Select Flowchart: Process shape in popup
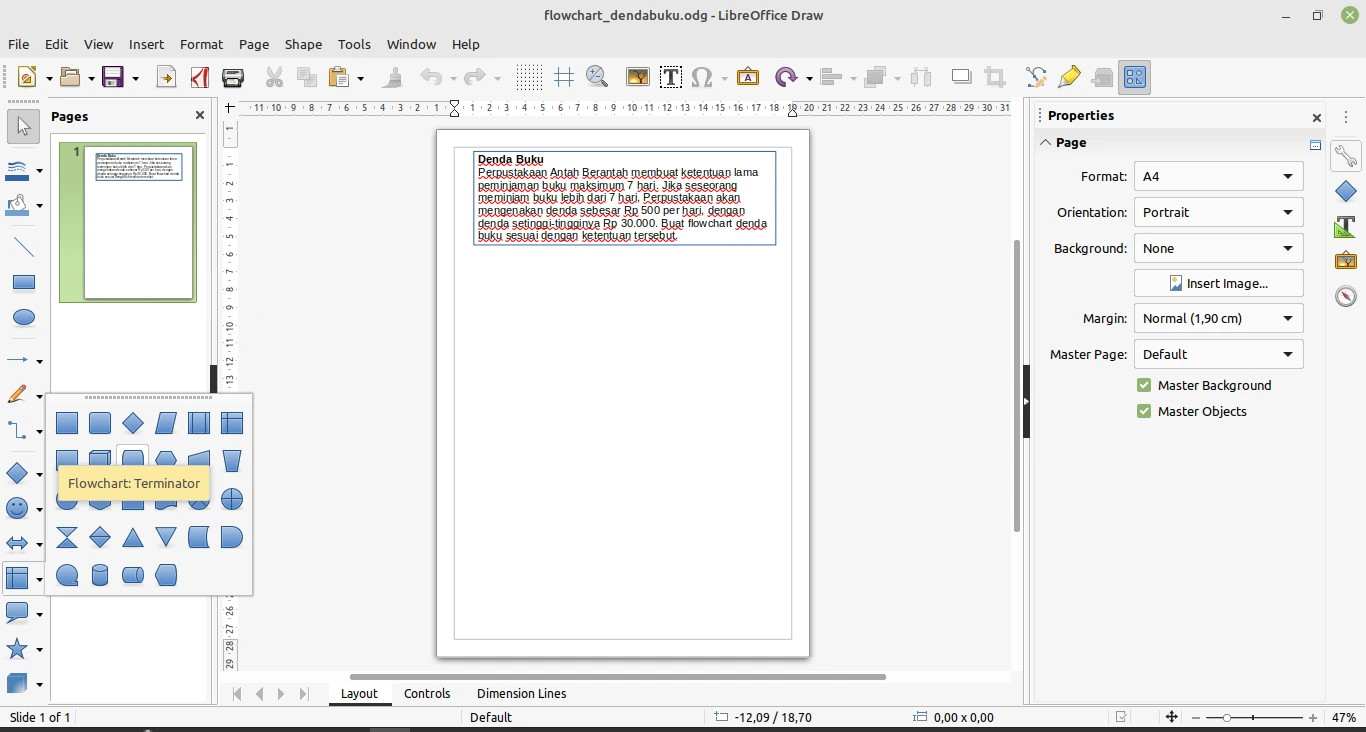Screen dimensions: 1366x732 click(67, 423)
